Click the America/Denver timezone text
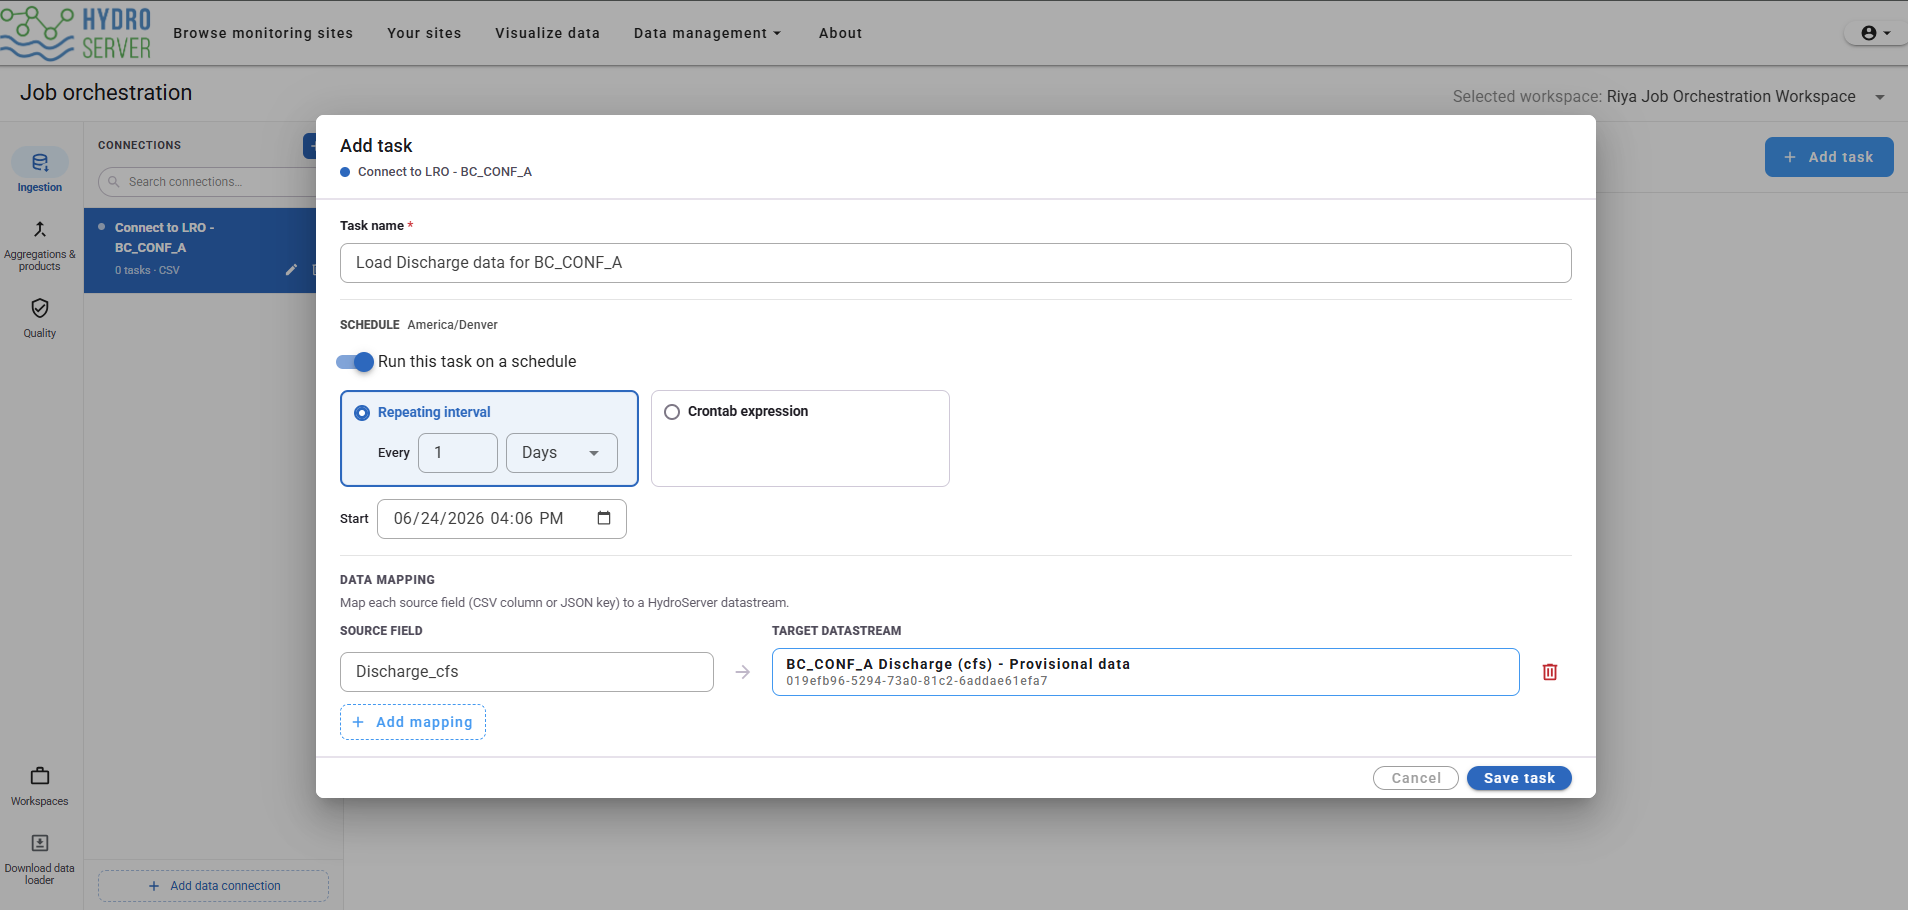Viewport: 1908px width, 910px height. click(x=452, y=325)
